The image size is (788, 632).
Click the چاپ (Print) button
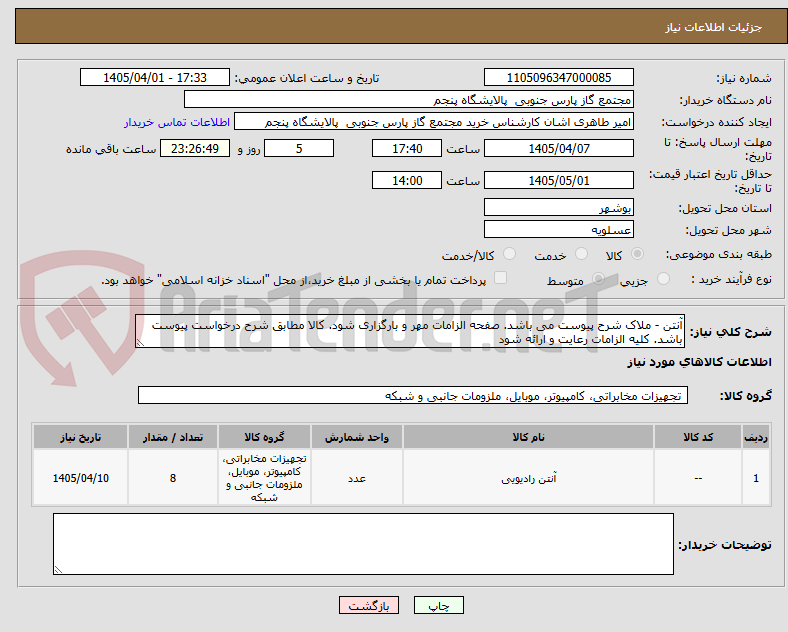438,605
